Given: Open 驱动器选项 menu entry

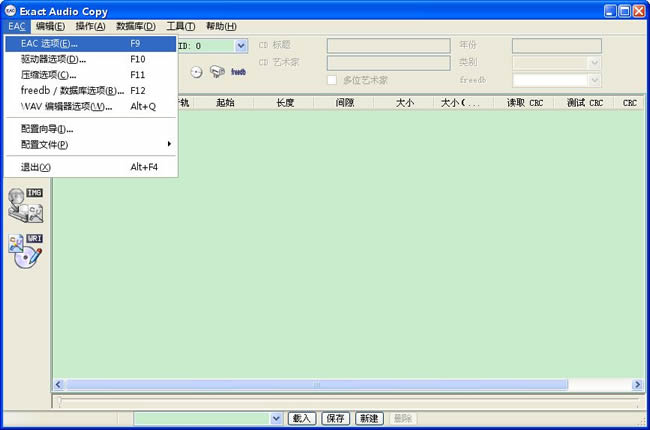Looking at the screenshot, I should (91, 59).
